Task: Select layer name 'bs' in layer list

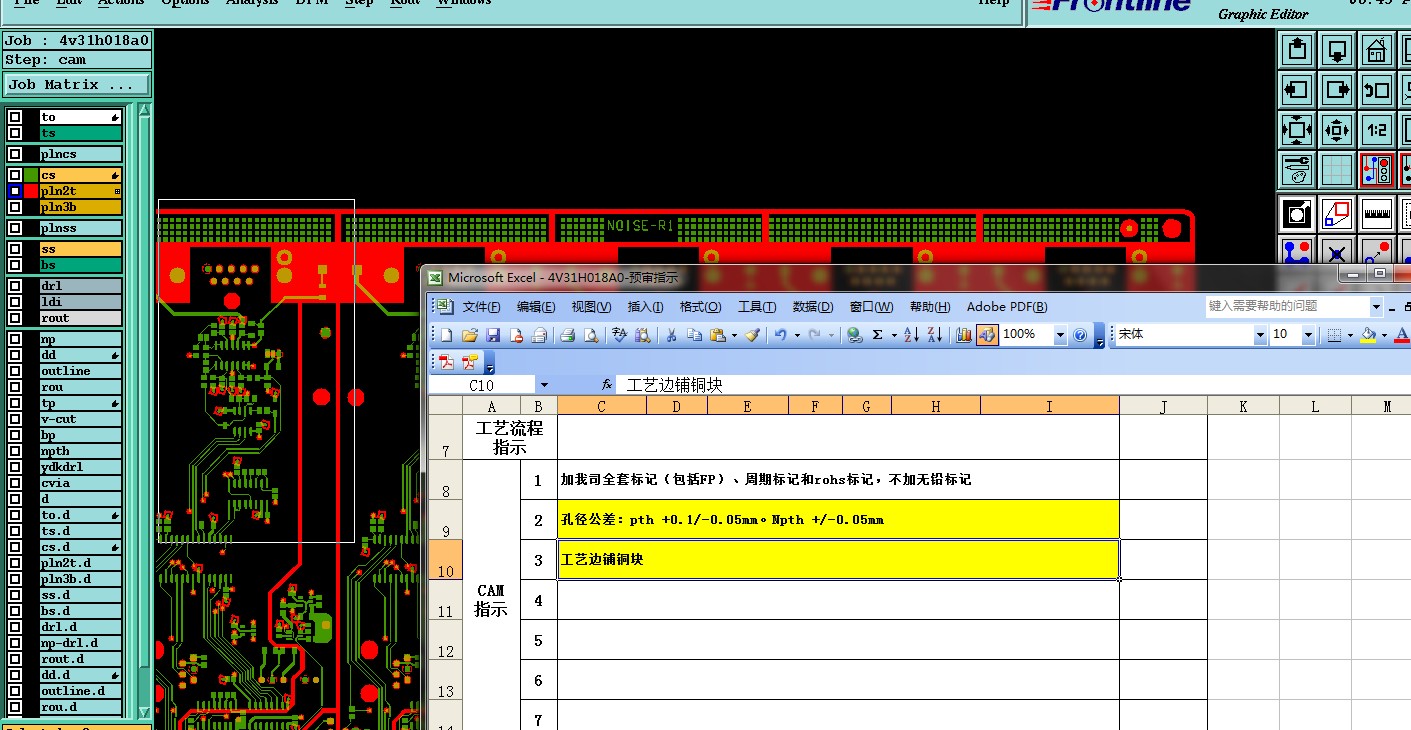Action: tap(80, 265)
